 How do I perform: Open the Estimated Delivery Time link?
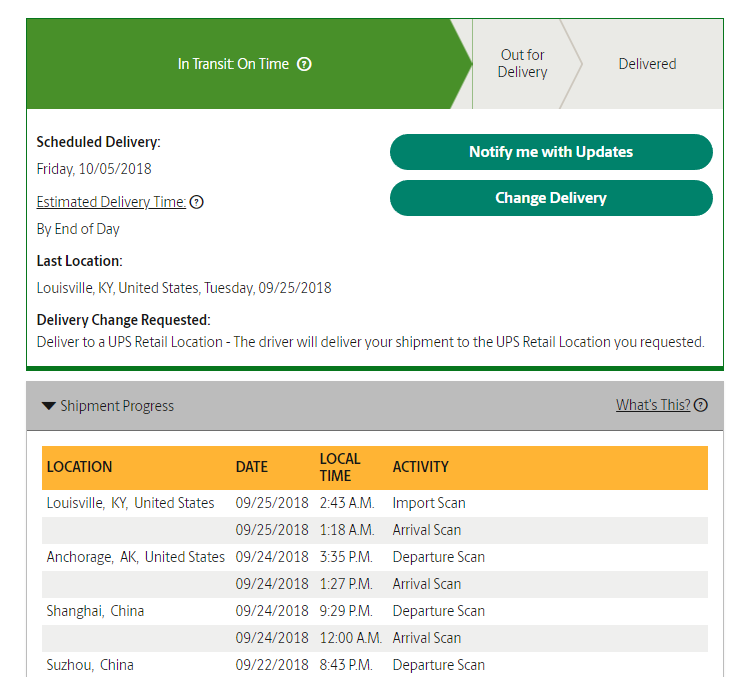pos(111,202)
